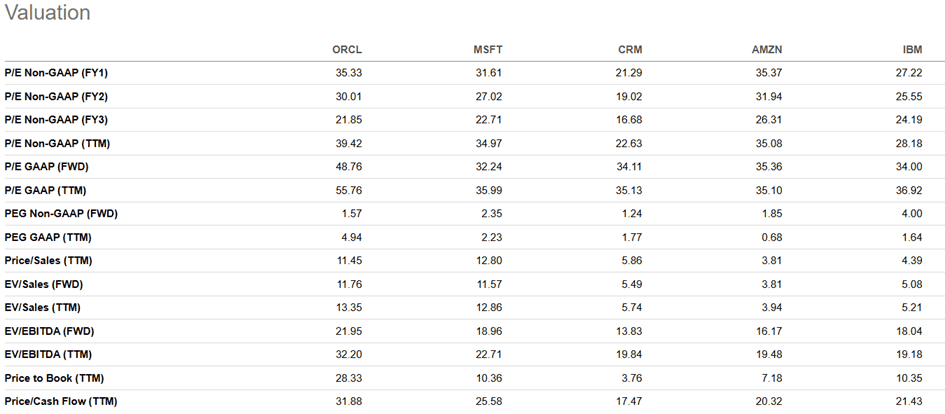Click the EV/EBITDA (FWD) row label
This screenshot has height=414, width=945.
(48, 331)
